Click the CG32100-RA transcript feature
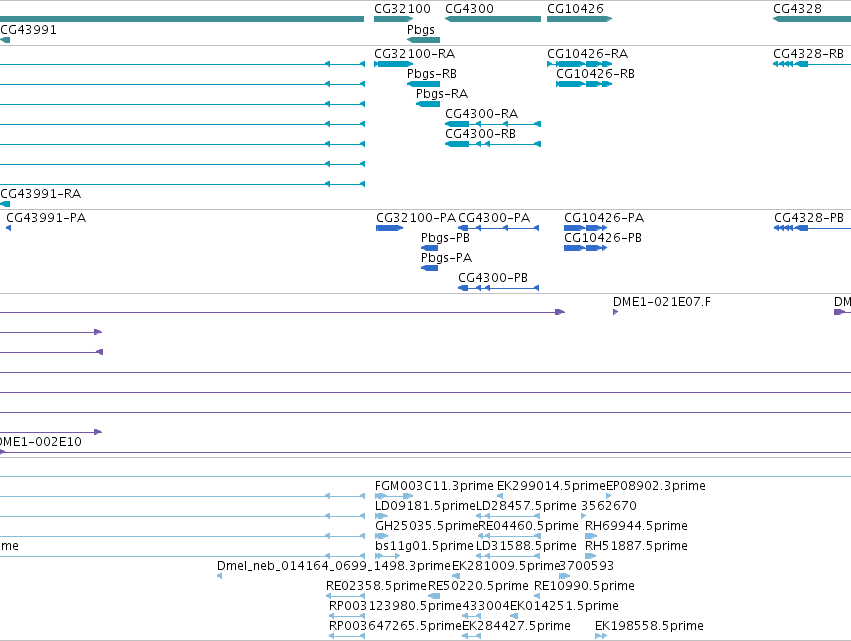The width and height of the screenshot is (851, 641). click(393, 64)
